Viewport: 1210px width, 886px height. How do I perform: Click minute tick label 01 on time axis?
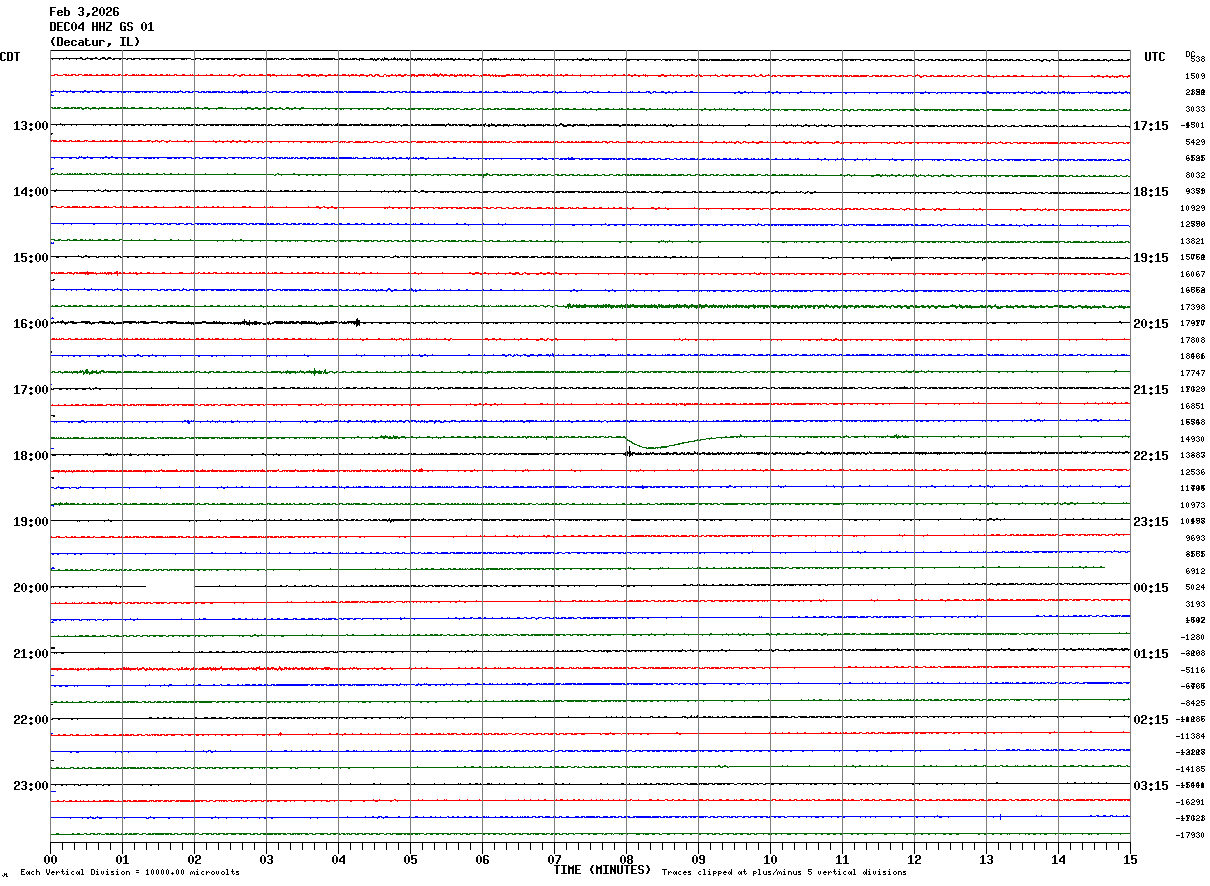click(122, 859)
